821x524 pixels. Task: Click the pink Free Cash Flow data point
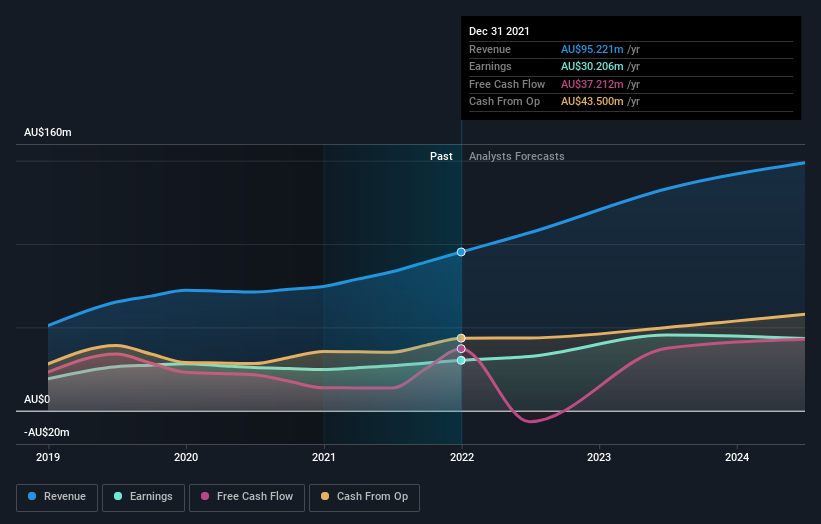coord(461,349)
